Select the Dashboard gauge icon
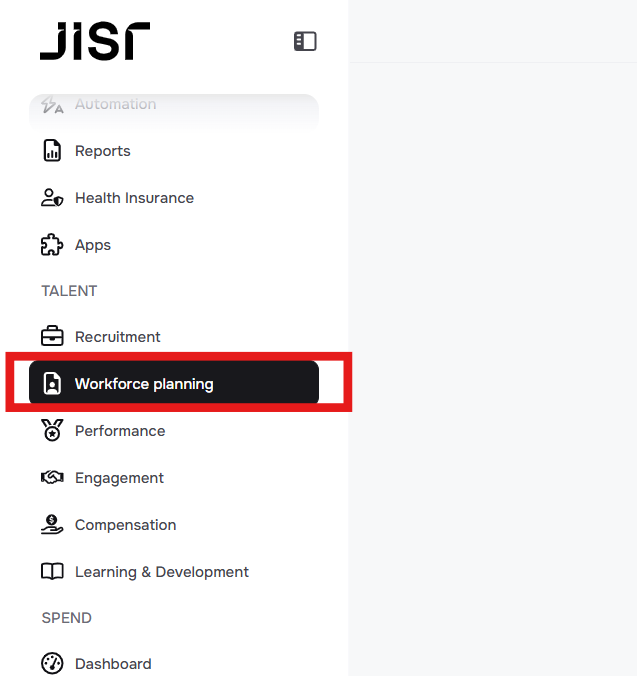 (52, 663)
